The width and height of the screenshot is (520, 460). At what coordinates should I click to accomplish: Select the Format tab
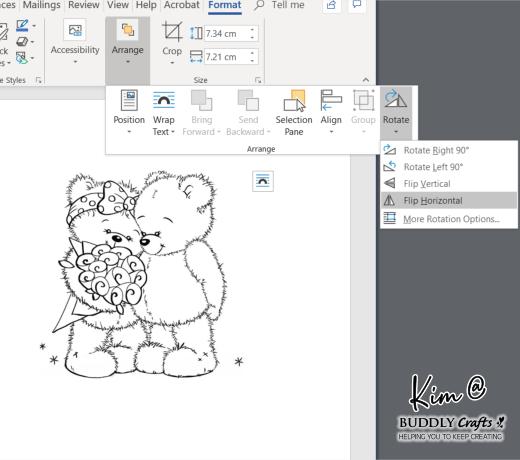(225, 5)
